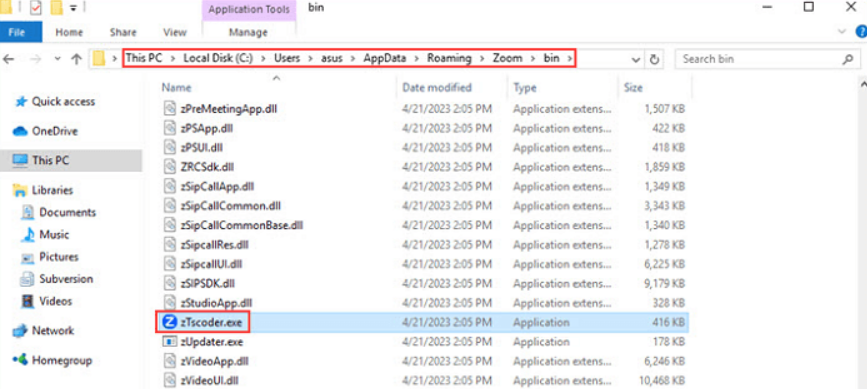
Task: Click the zSipCallApp.dll file icon
Action: point(169,186)
